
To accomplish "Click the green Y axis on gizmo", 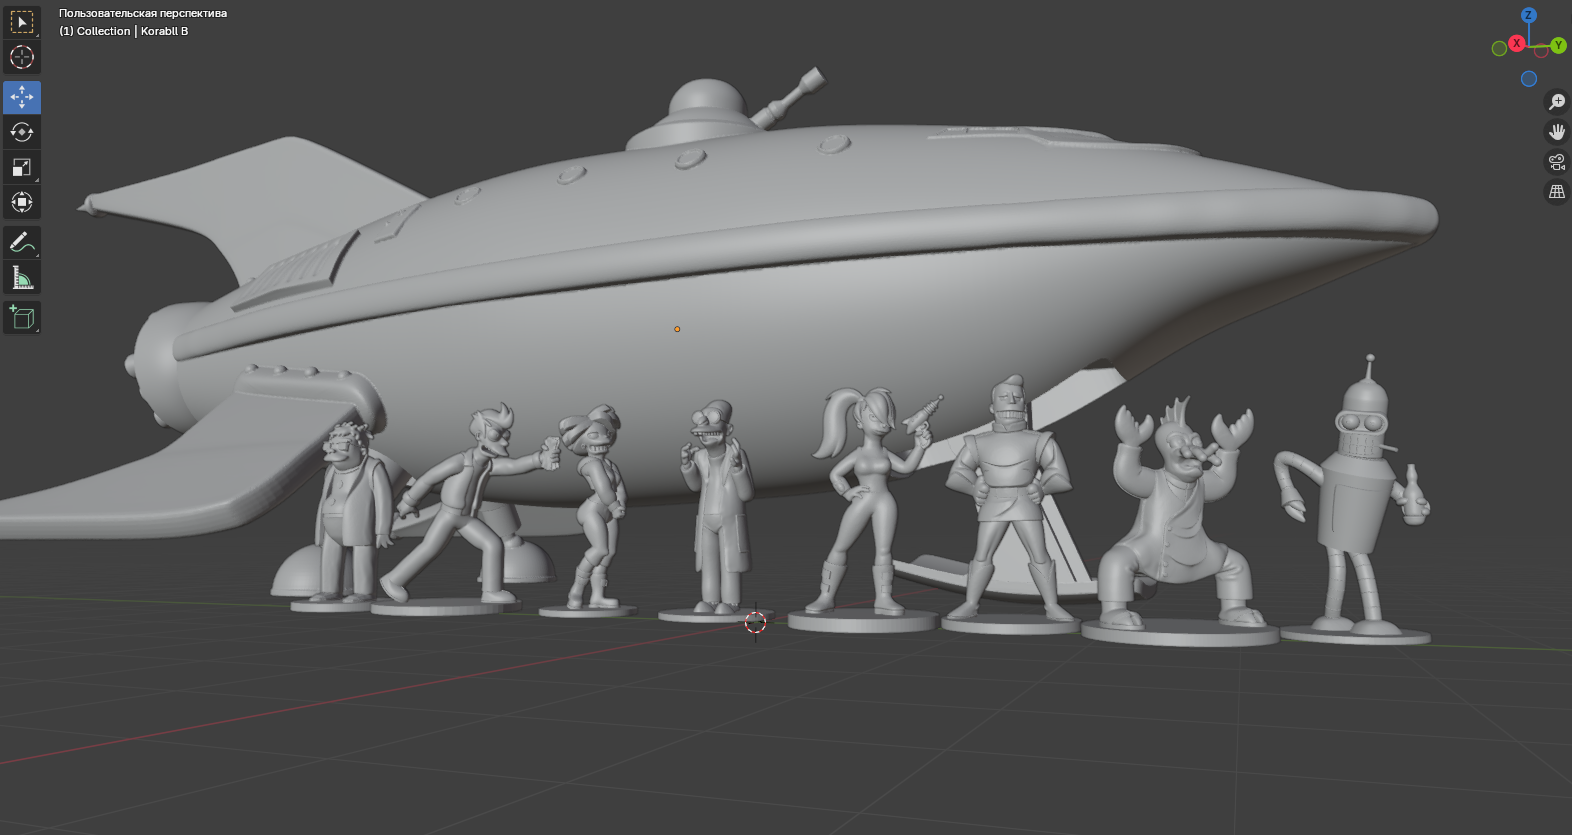I will [x=1558, y=45].
